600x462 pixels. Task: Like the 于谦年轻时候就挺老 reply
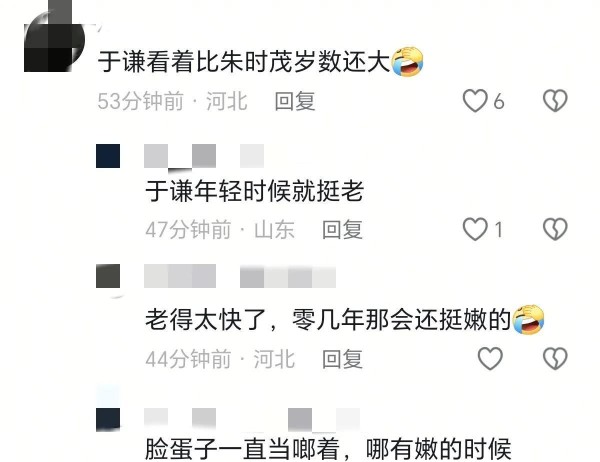(x=475, y=229)
